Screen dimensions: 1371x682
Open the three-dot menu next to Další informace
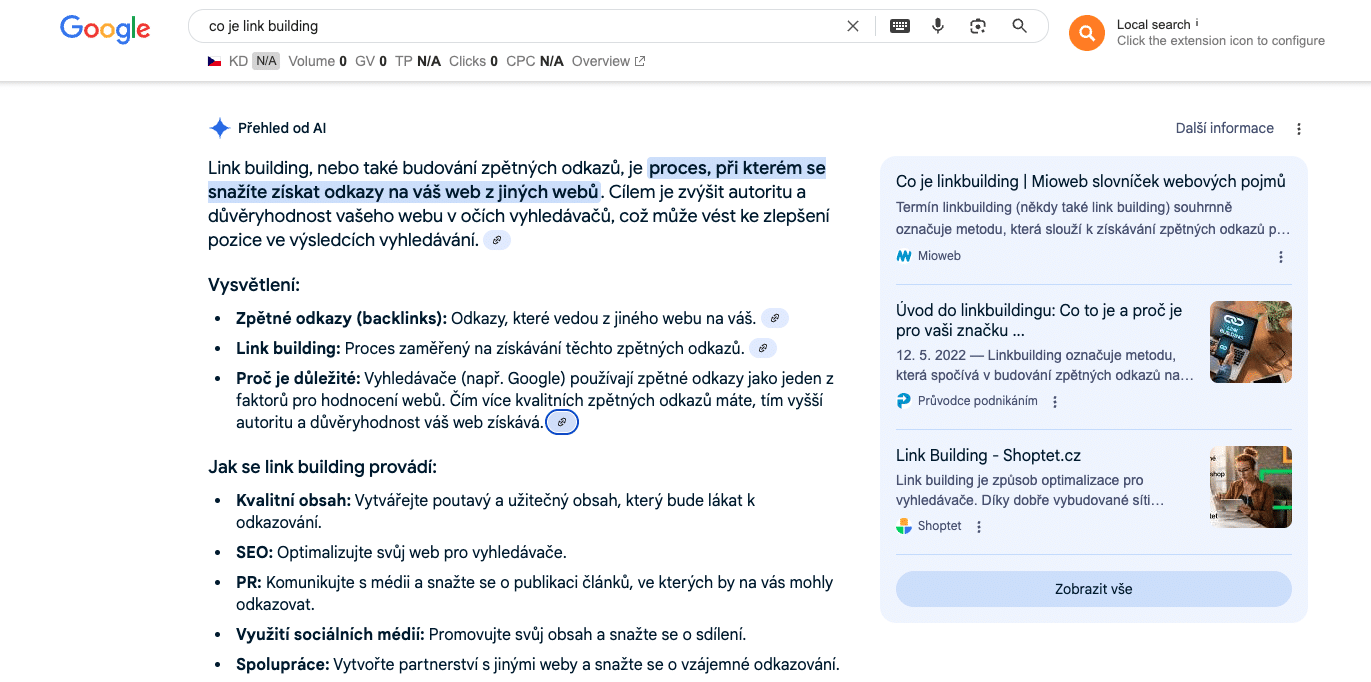click(x=1298, y=128)
